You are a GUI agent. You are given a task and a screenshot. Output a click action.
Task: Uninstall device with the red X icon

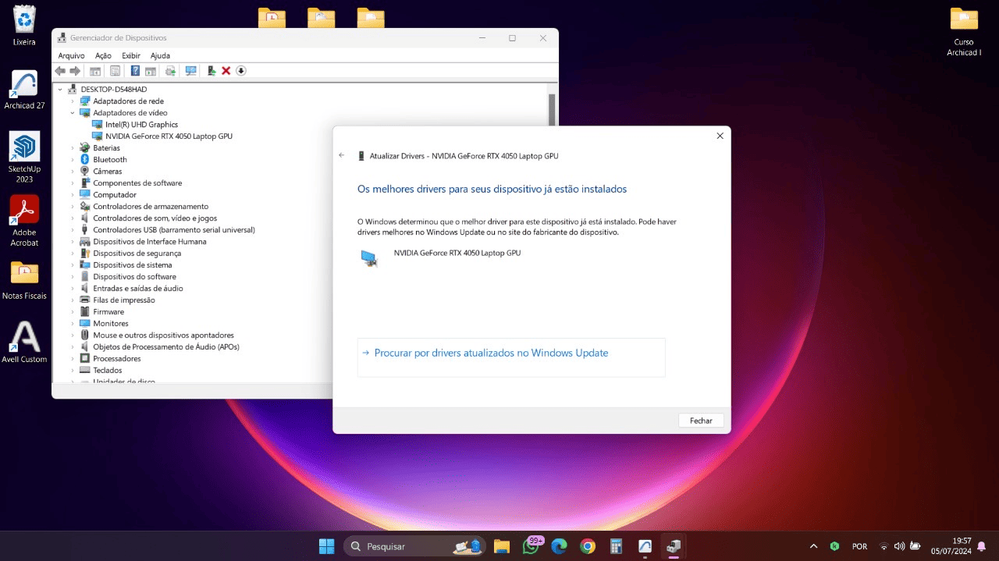click(226, 71)
